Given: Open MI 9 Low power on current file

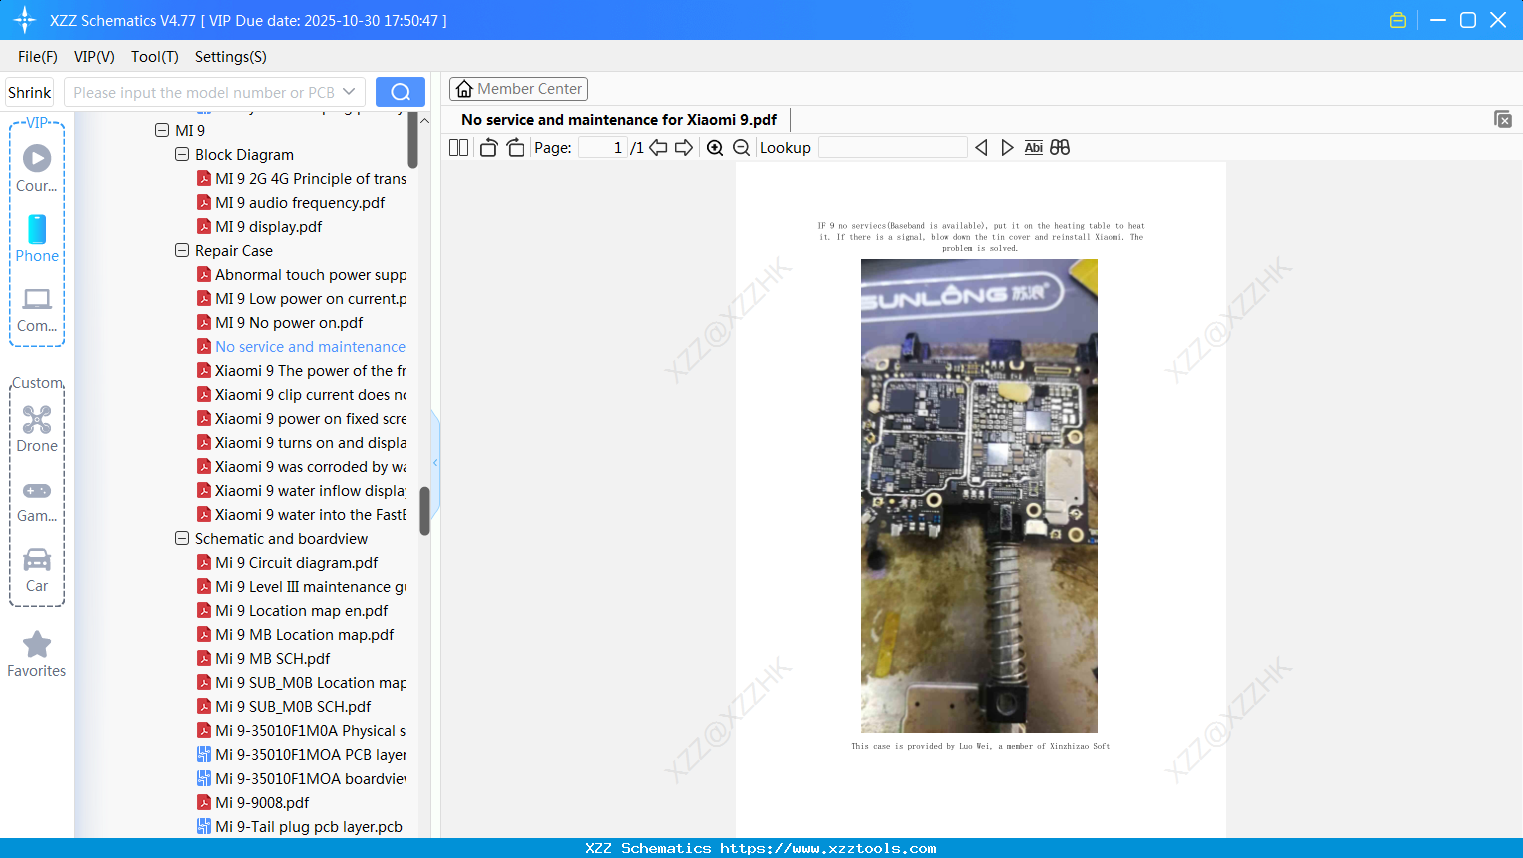Looking at the screenshot, I should pos(311,299).
